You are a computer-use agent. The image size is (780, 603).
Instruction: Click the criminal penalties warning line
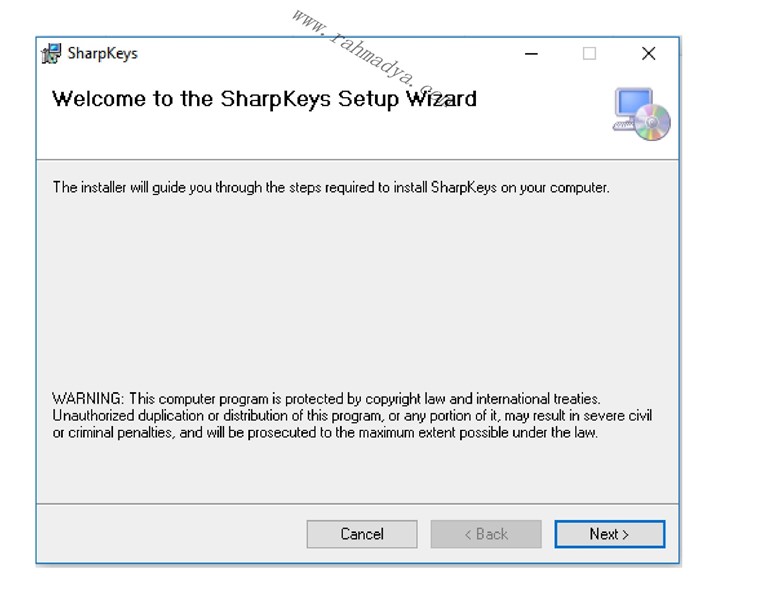(x=325, y=432)
